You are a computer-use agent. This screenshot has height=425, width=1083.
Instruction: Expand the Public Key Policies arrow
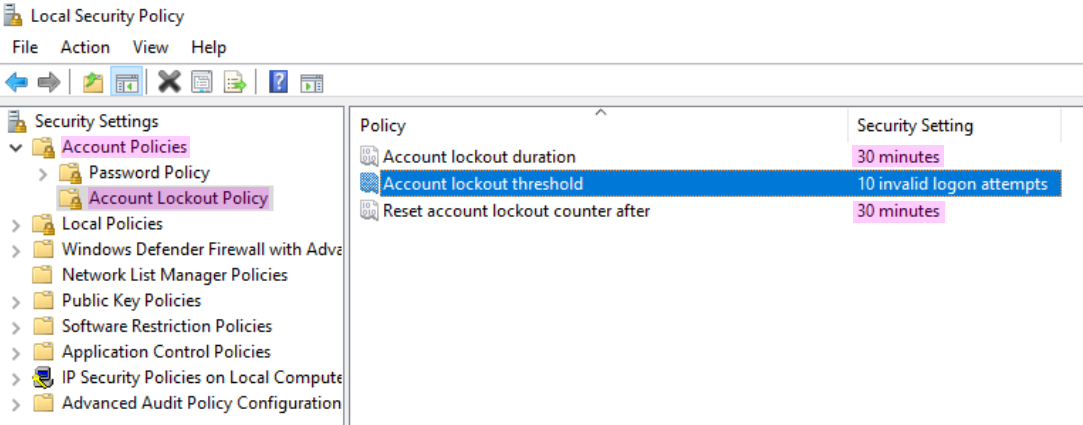[x=17, y=301]
